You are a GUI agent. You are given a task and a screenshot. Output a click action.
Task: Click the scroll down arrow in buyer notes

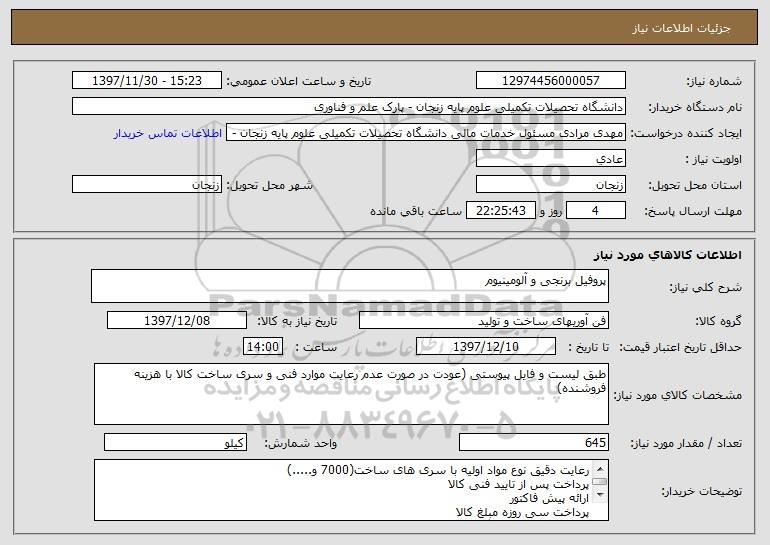tap(600, 495)
